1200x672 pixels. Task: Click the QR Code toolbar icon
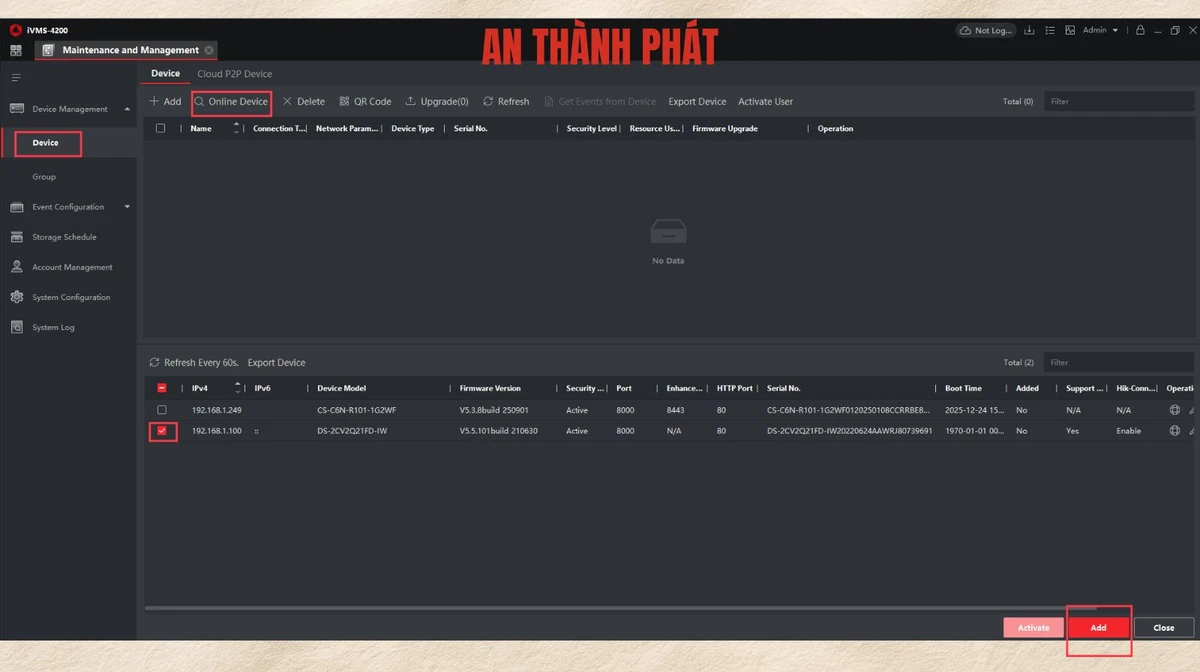365,101
